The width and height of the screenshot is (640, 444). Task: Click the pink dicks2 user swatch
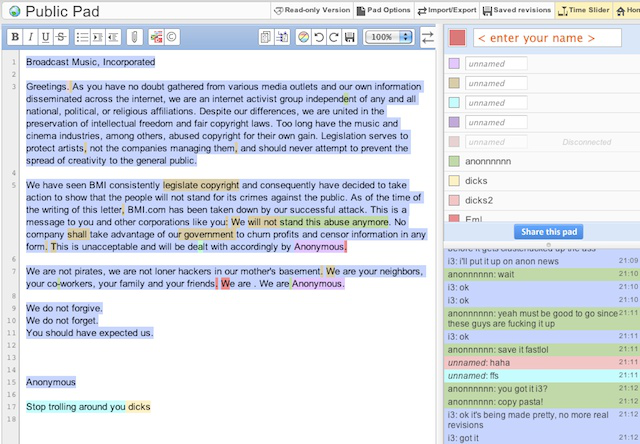(454, 200)
